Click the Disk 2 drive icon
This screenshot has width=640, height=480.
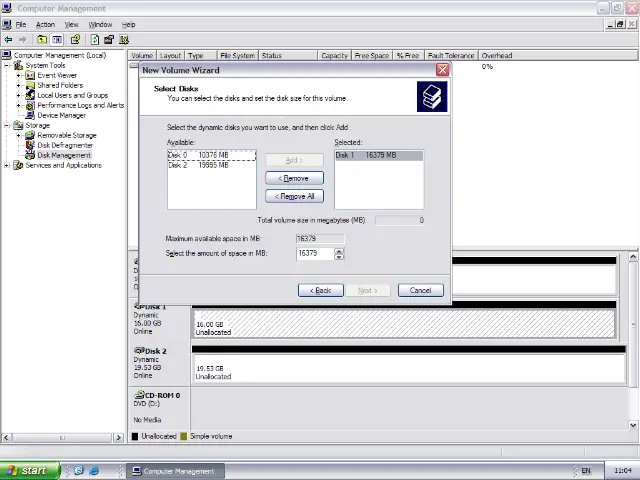tap(139, 351)
